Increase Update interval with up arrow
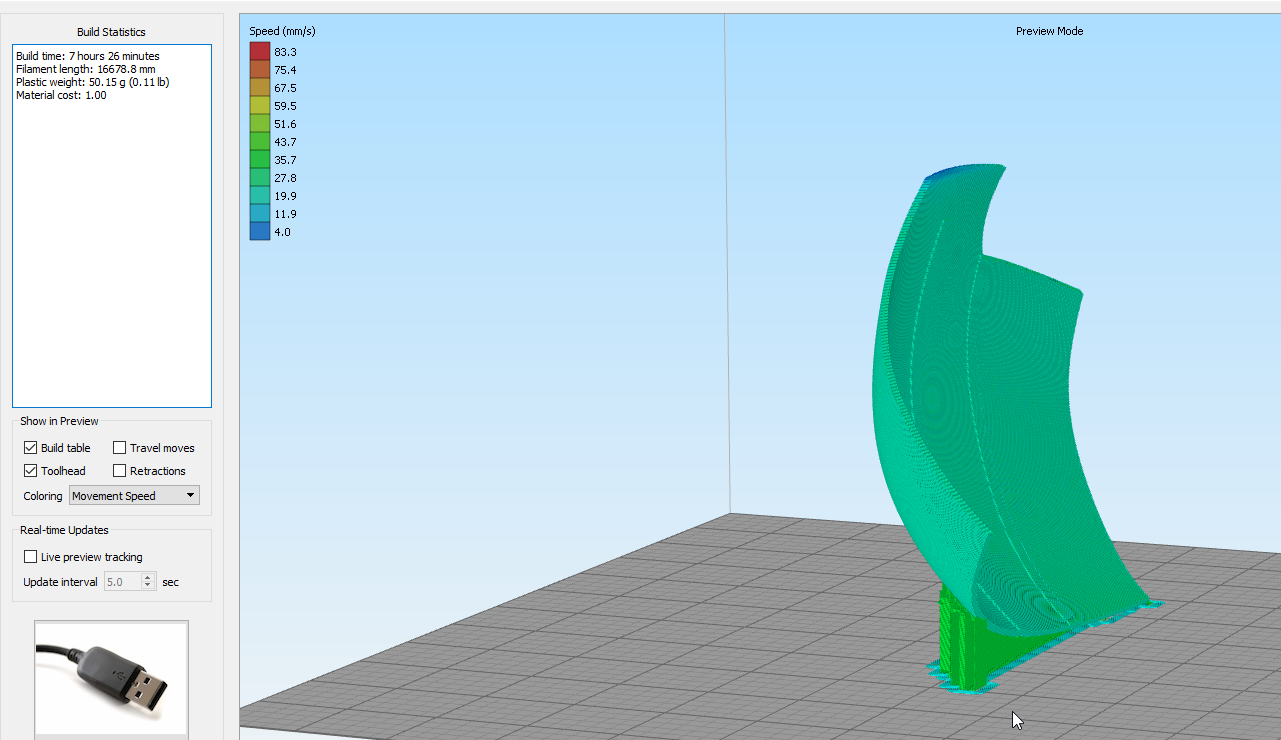The width and height of the screenshot is (1281, 740). click(x=149, y=577)
